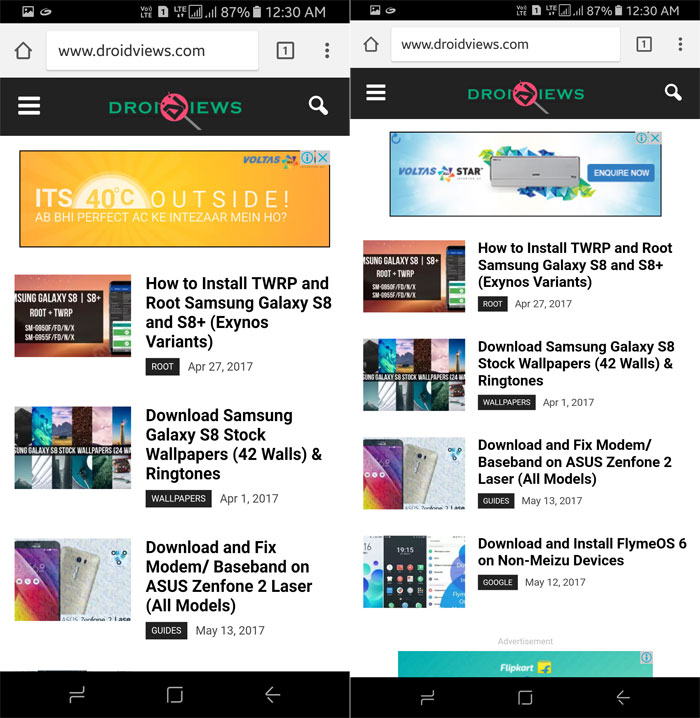Open left Galaxy S8 TWRP thumbnail
The height and width of the screenshot is (718, 700).
72,315
